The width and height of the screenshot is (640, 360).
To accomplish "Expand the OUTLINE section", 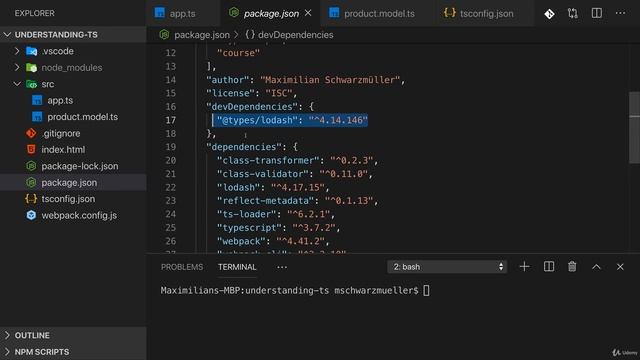I will (x=73, y=335).
